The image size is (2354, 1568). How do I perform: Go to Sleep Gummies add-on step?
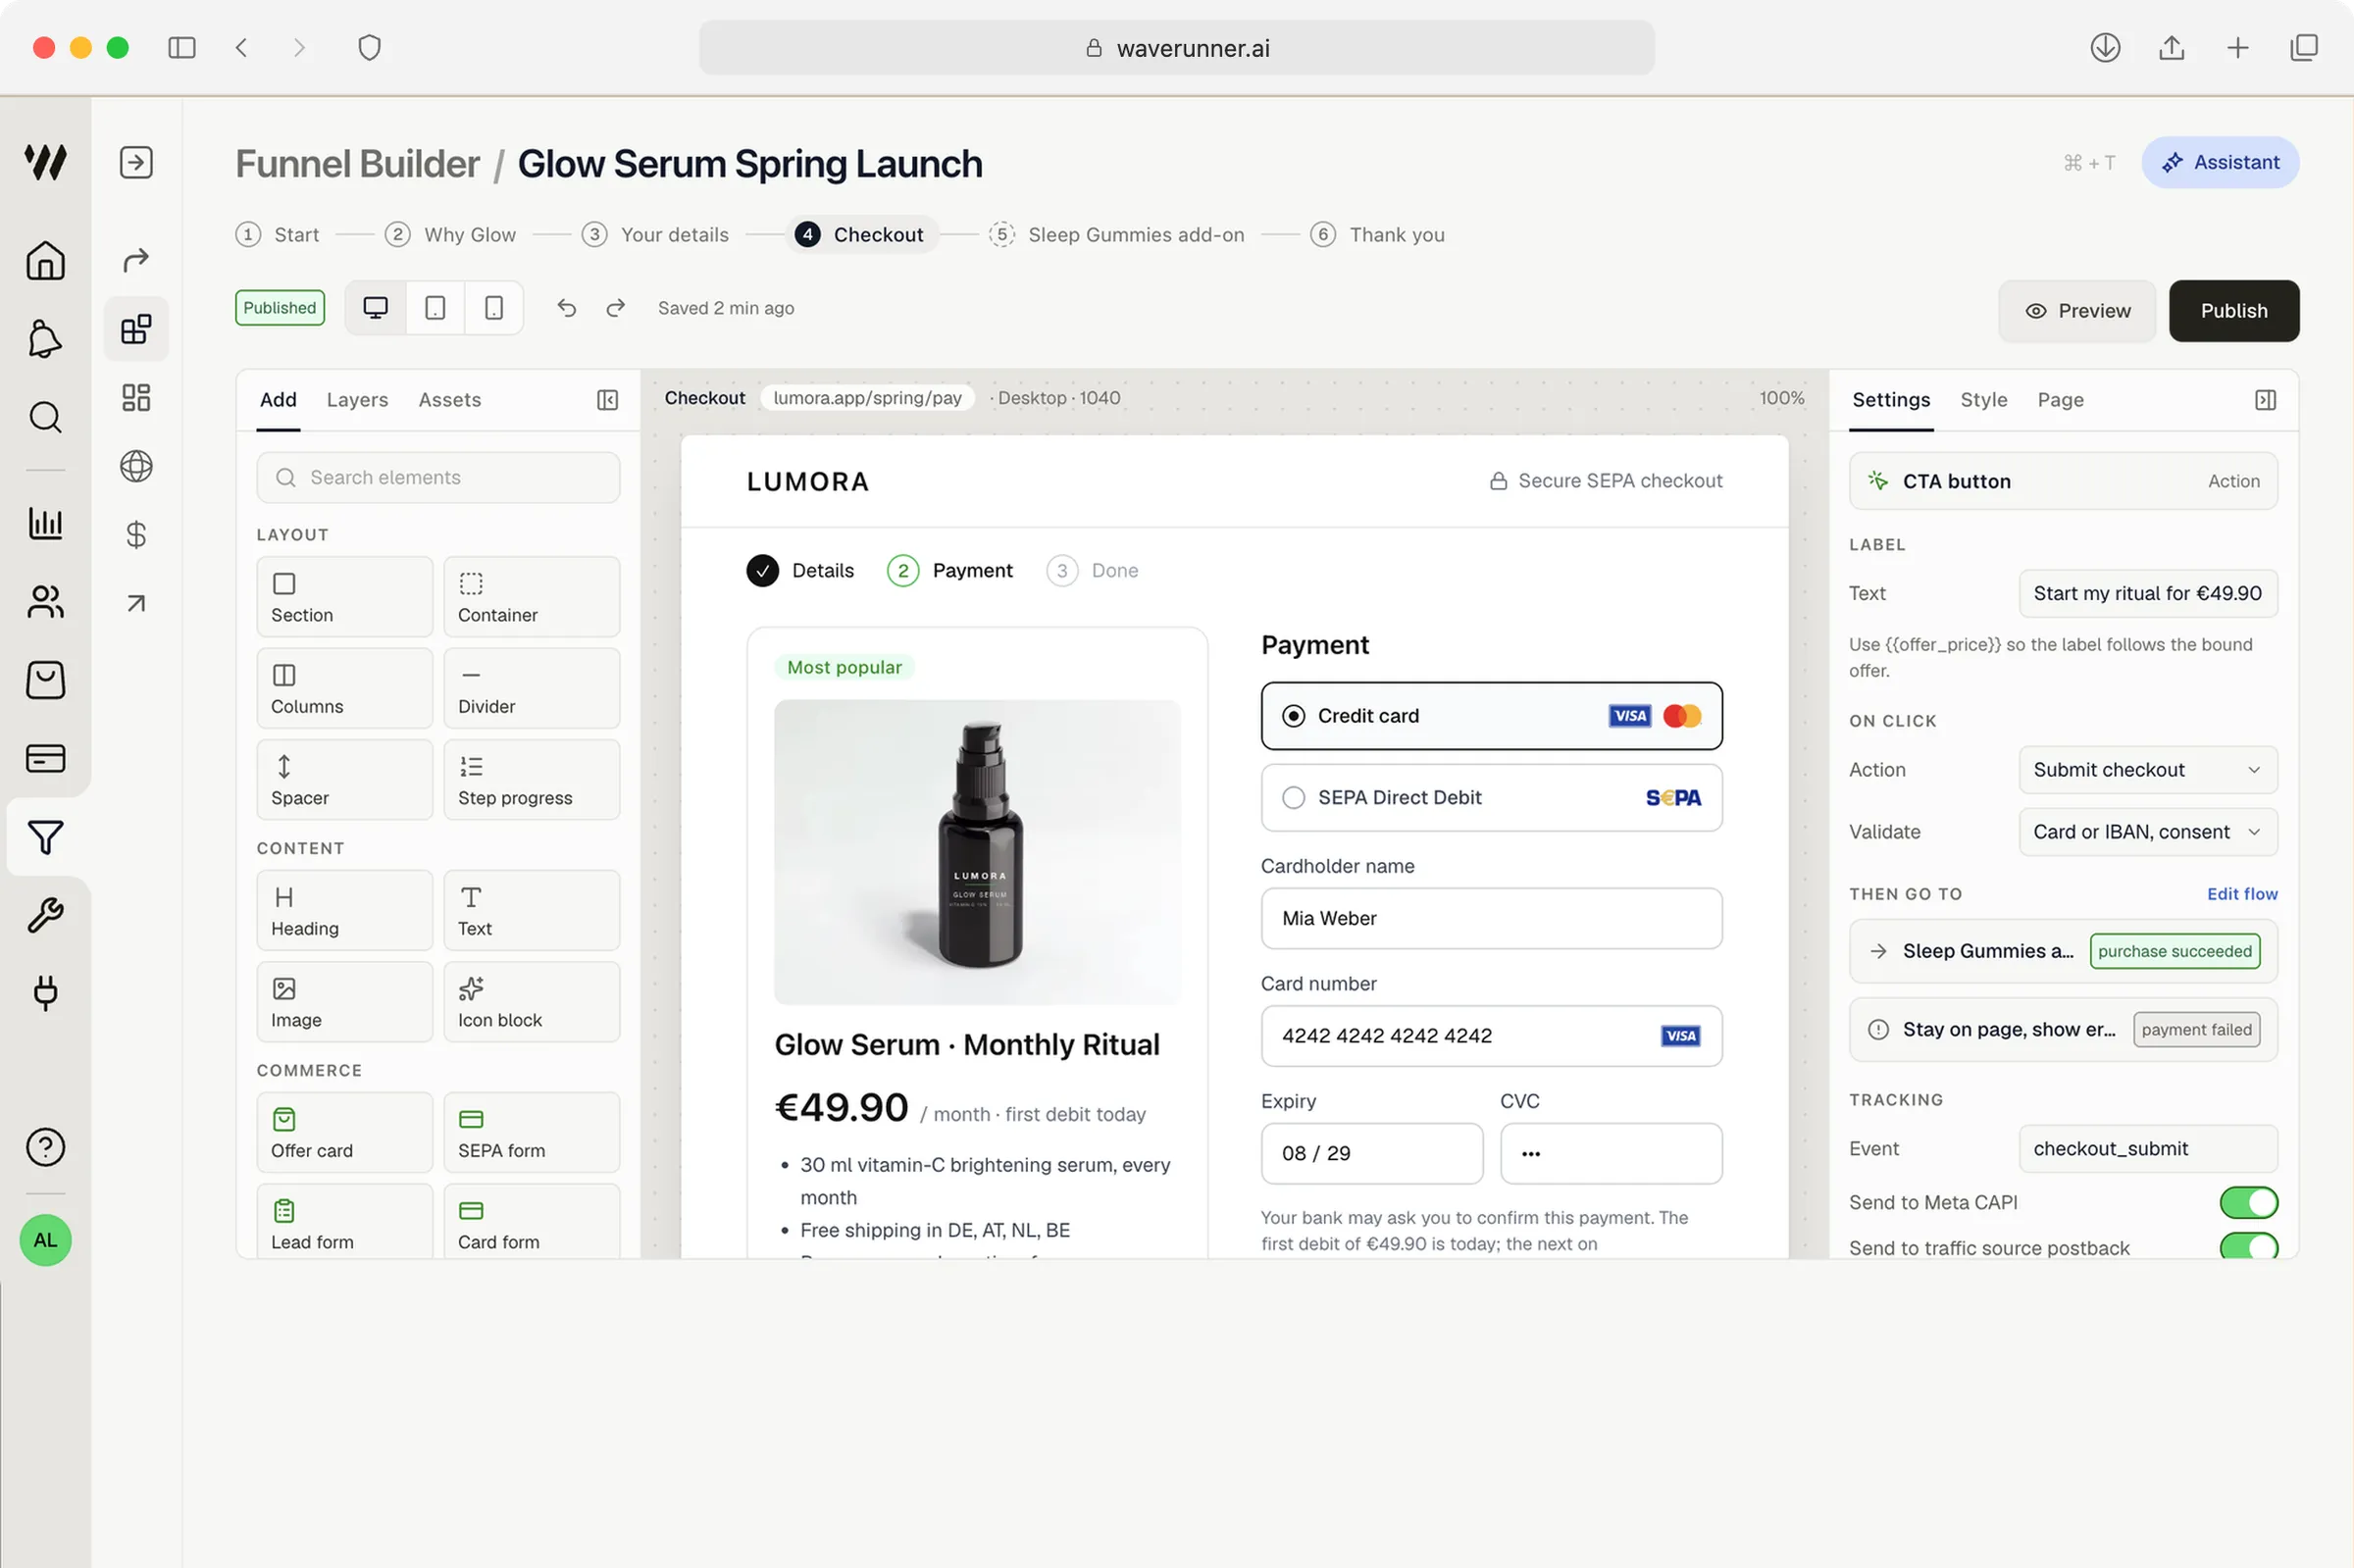pos(1116,235)
